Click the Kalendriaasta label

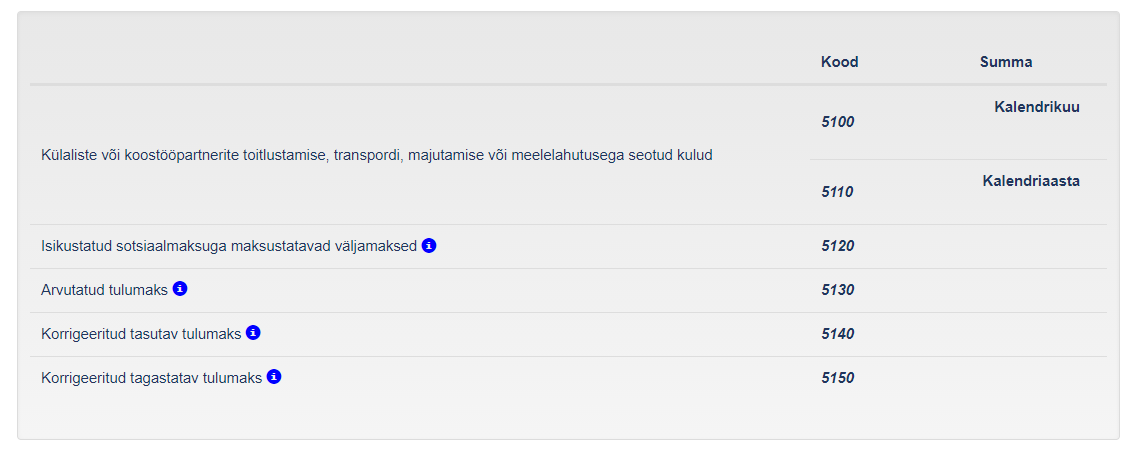(x=1031, y=181)
